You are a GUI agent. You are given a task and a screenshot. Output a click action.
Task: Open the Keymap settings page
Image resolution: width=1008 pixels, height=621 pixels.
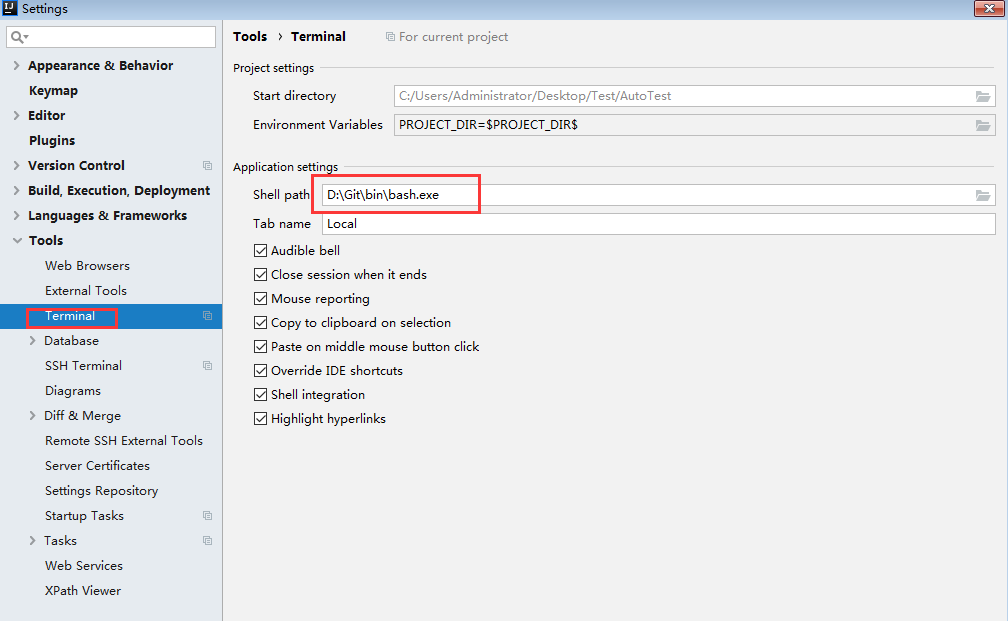click(x=53, y=91)
